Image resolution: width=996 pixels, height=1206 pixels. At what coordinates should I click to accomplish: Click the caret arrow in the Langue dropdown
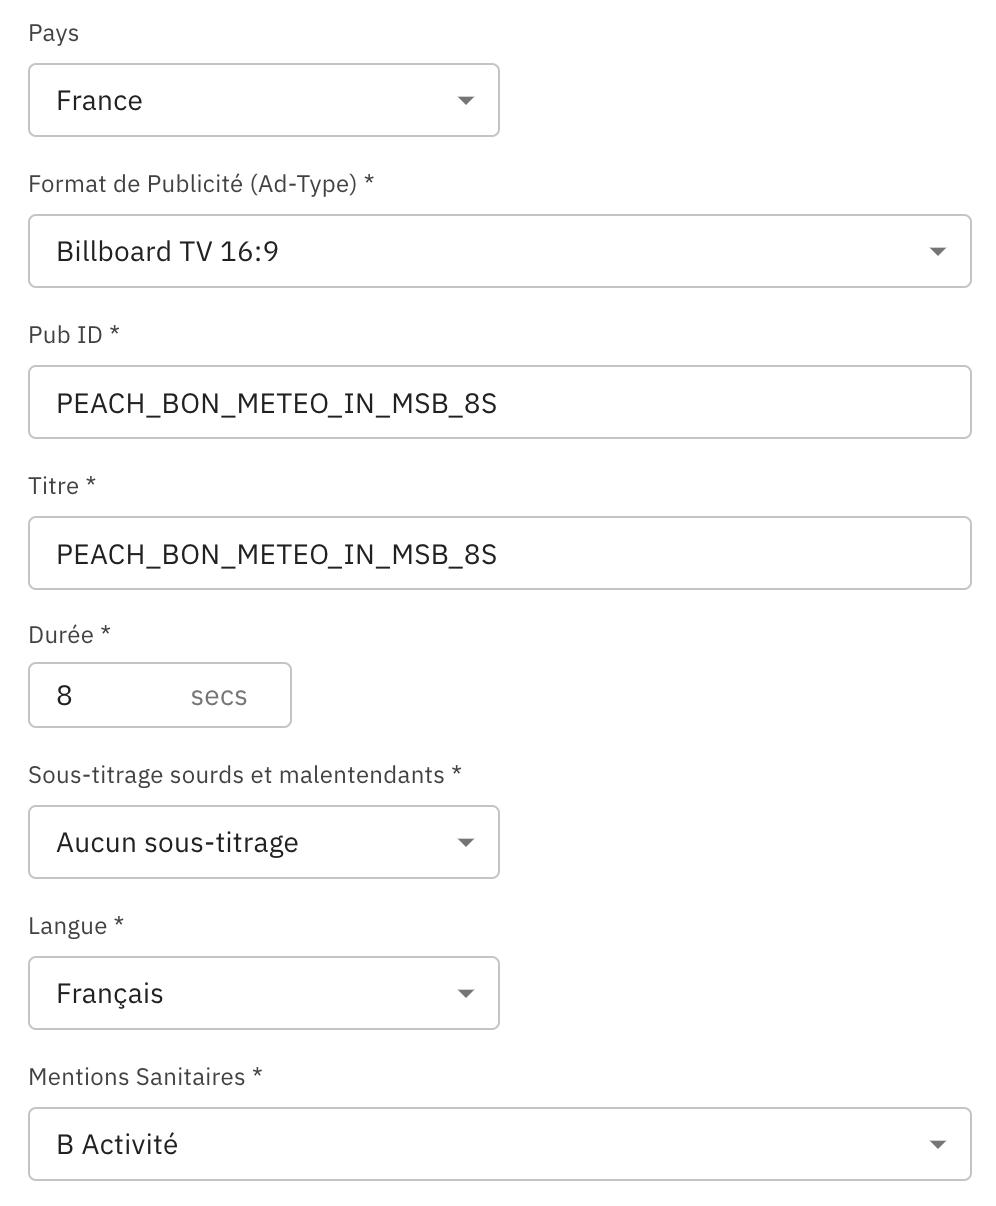[465, 994]
